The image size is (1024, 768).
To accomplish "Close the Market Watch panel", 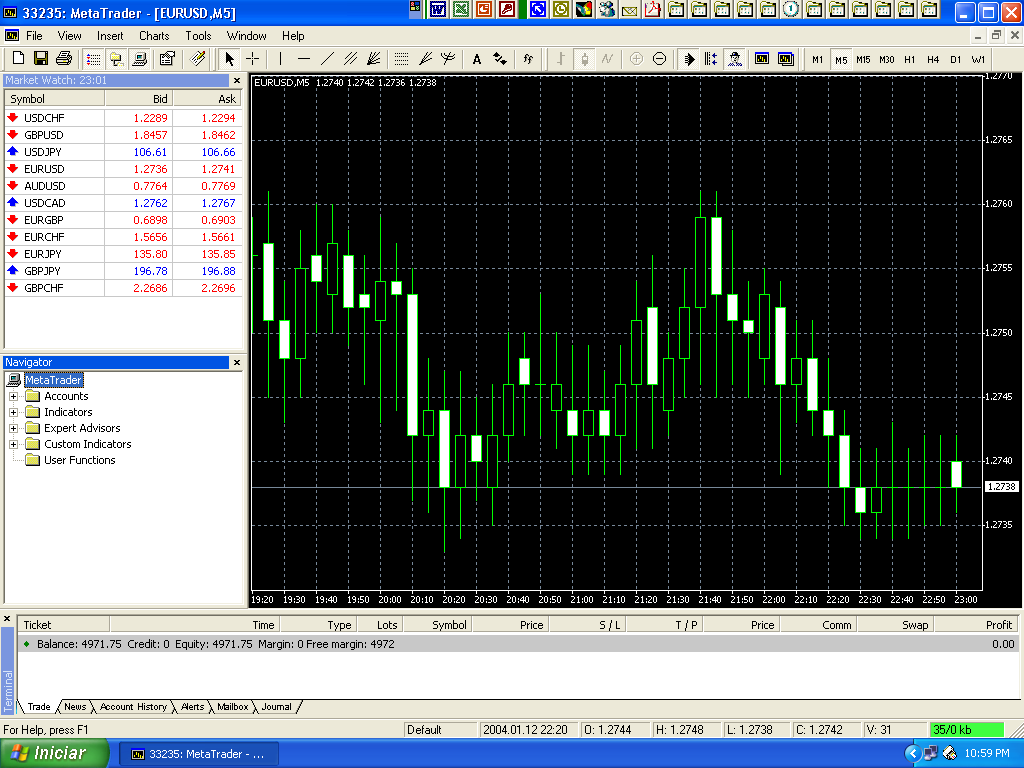I will (237, 80).
